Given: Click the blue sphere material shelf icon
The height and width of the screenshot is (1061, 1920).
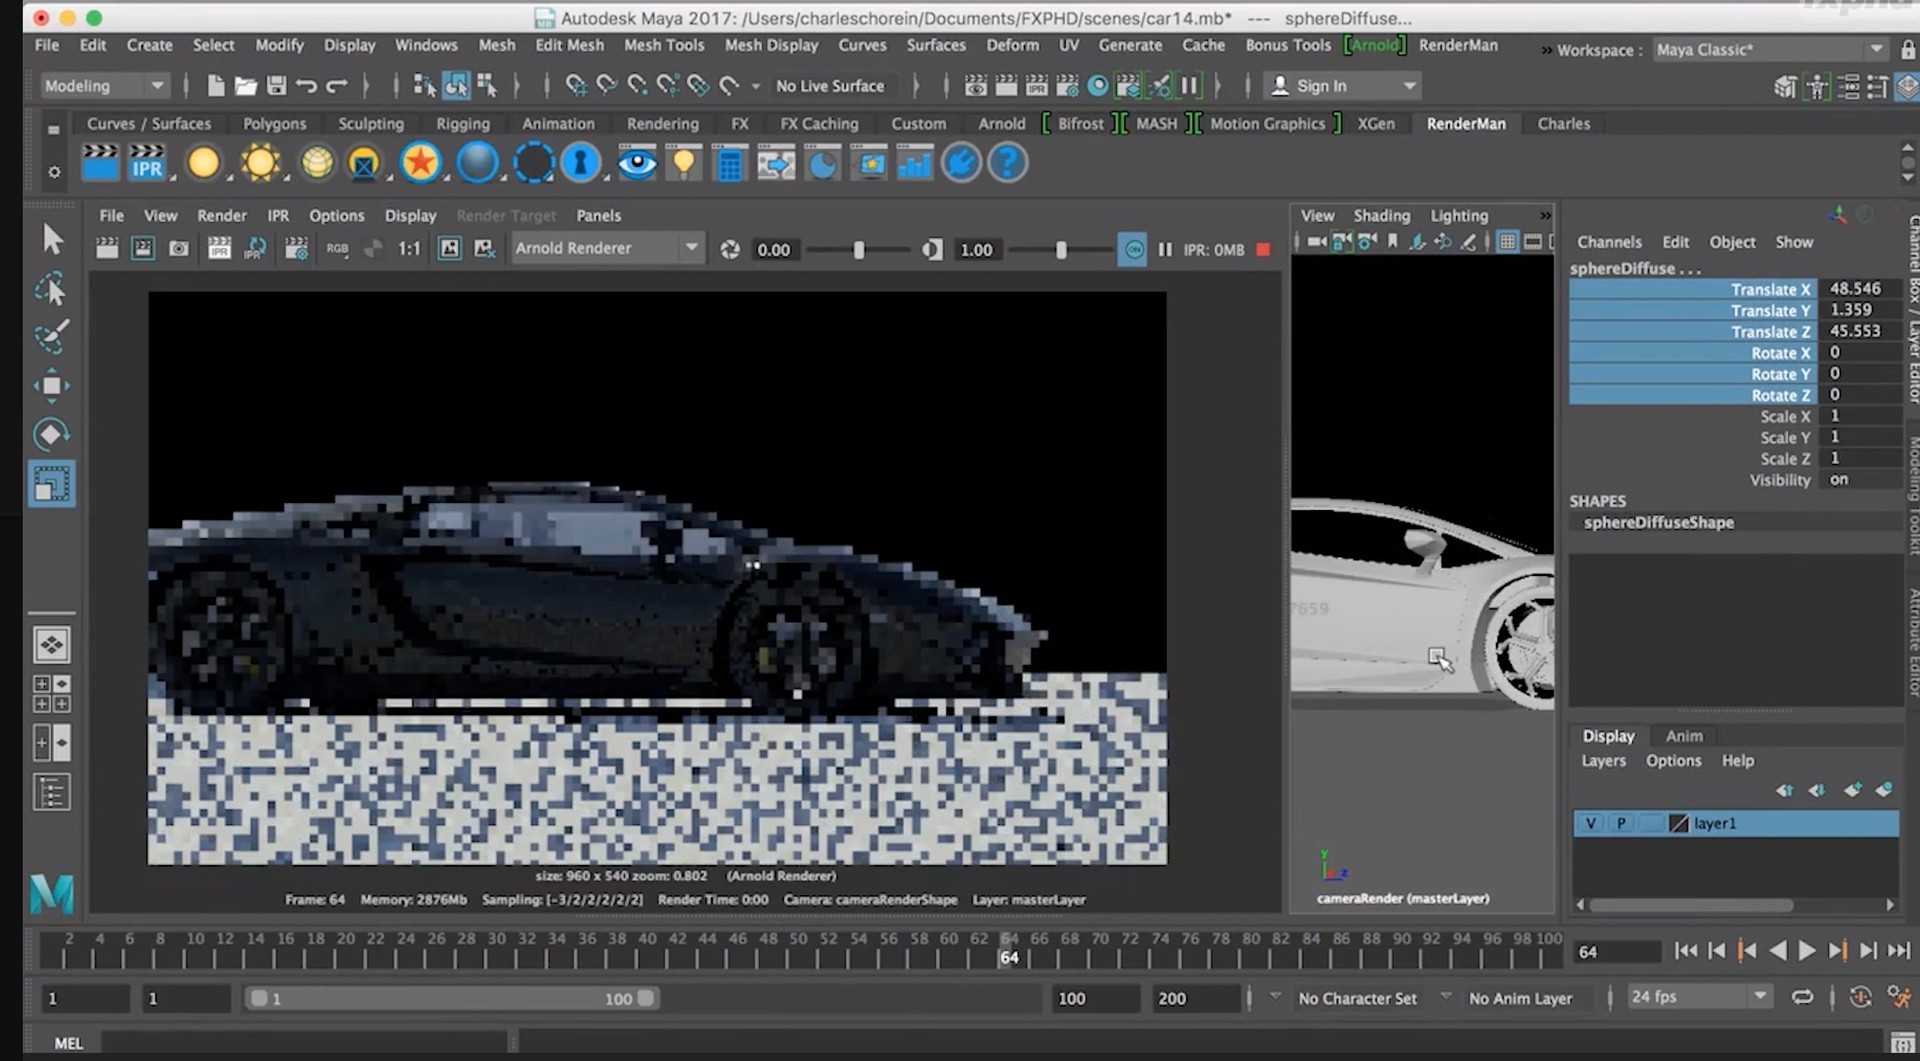Looking at the screenshot, I should [477, 163].
